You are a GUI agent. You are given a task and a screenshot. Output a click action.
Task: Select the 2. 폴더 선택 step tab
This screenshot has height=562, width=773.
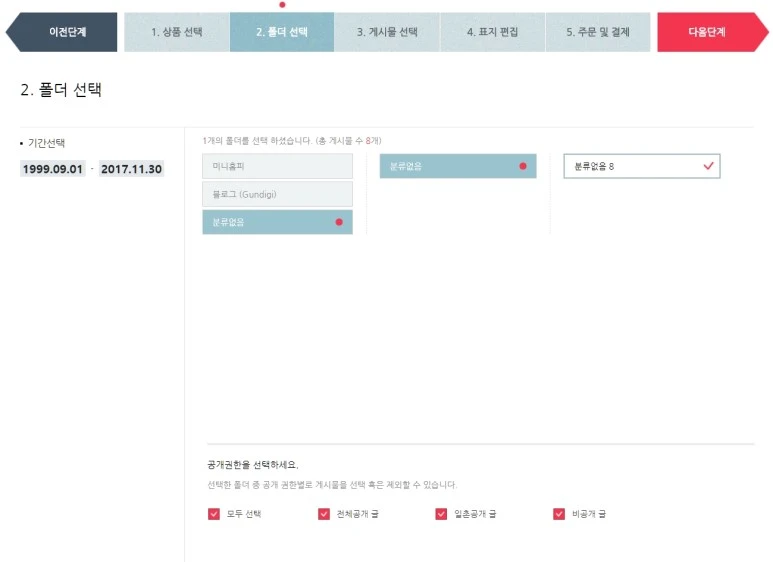click(281, 32)
